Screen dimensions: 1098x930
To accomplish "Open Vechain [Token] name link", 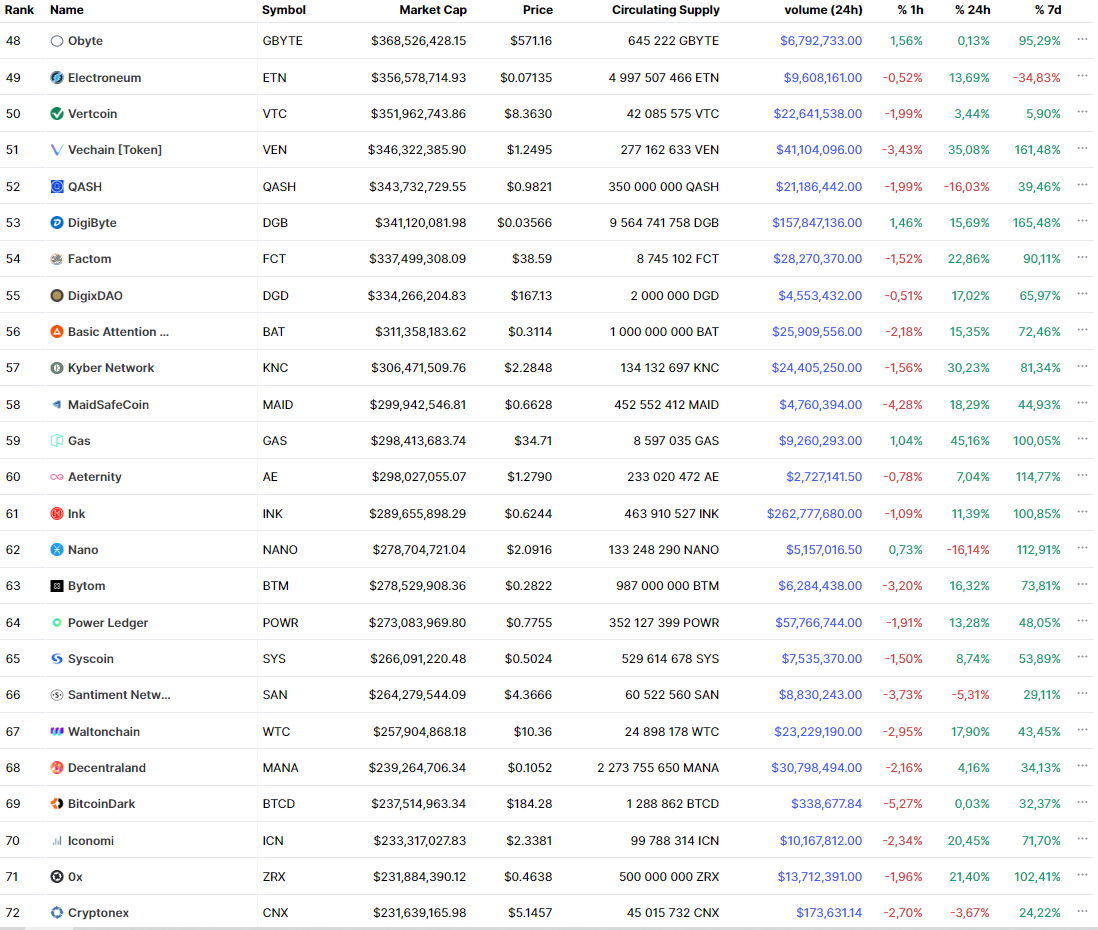I will pos(114,150).
